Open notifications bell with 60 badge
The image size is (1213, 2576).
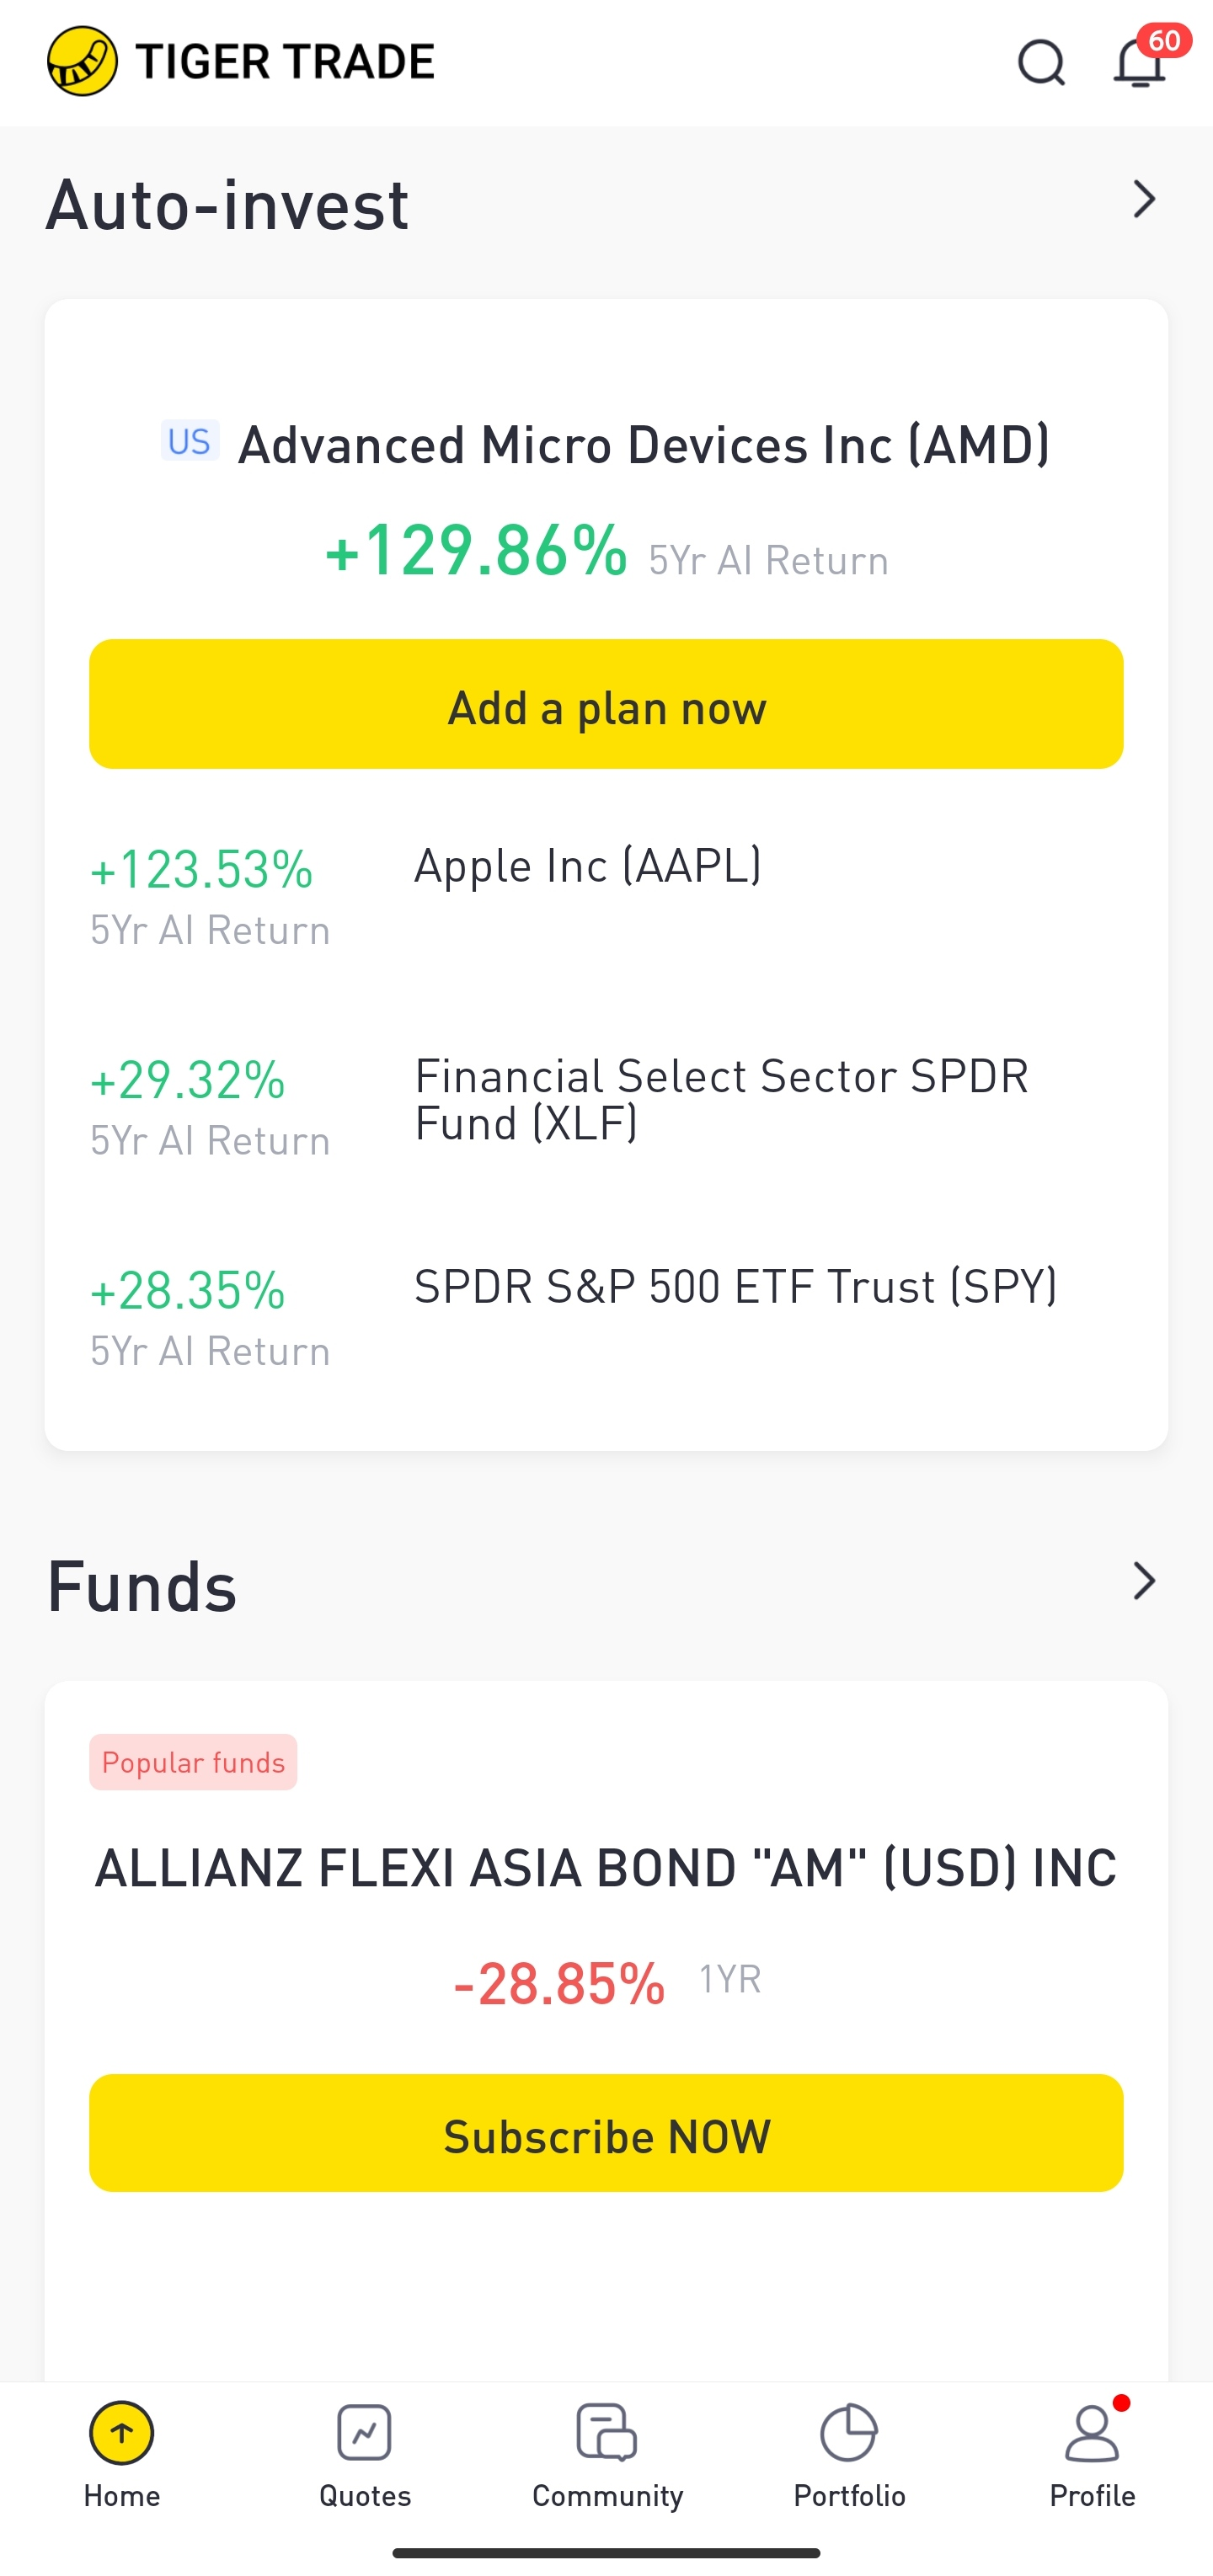(x=1140, y=64)
